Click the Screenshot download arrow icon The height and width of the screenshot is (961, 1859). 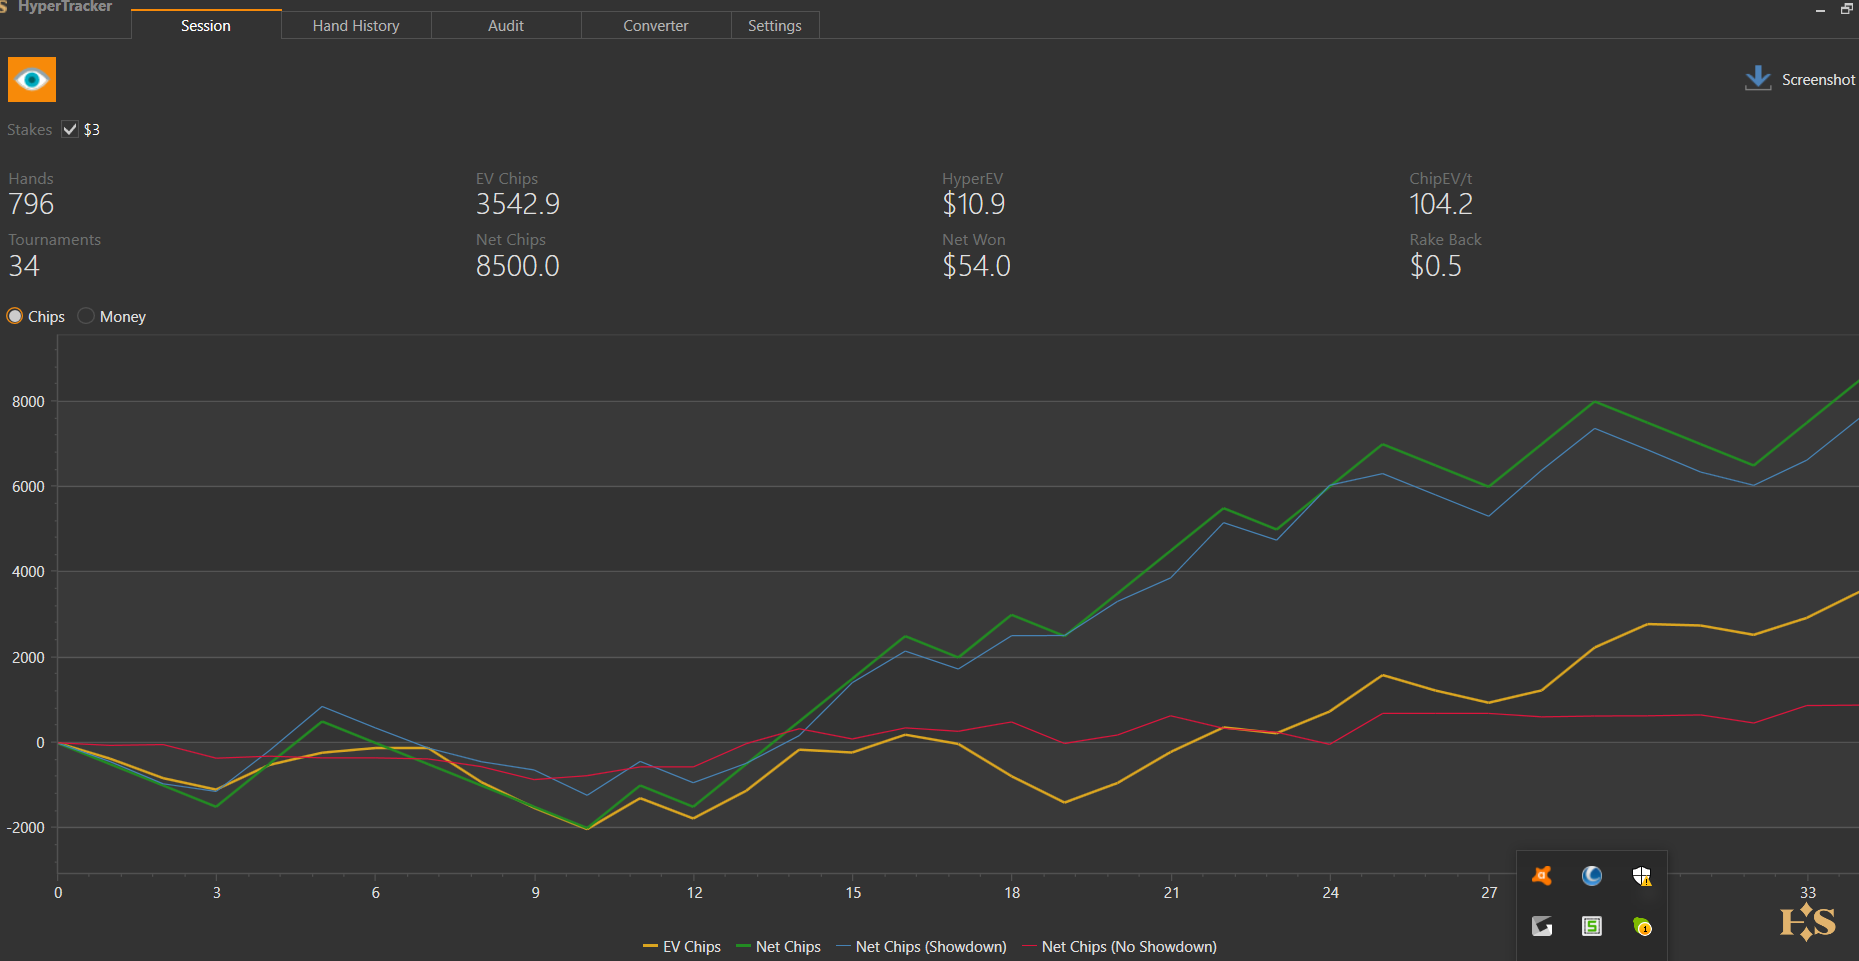1757,79
